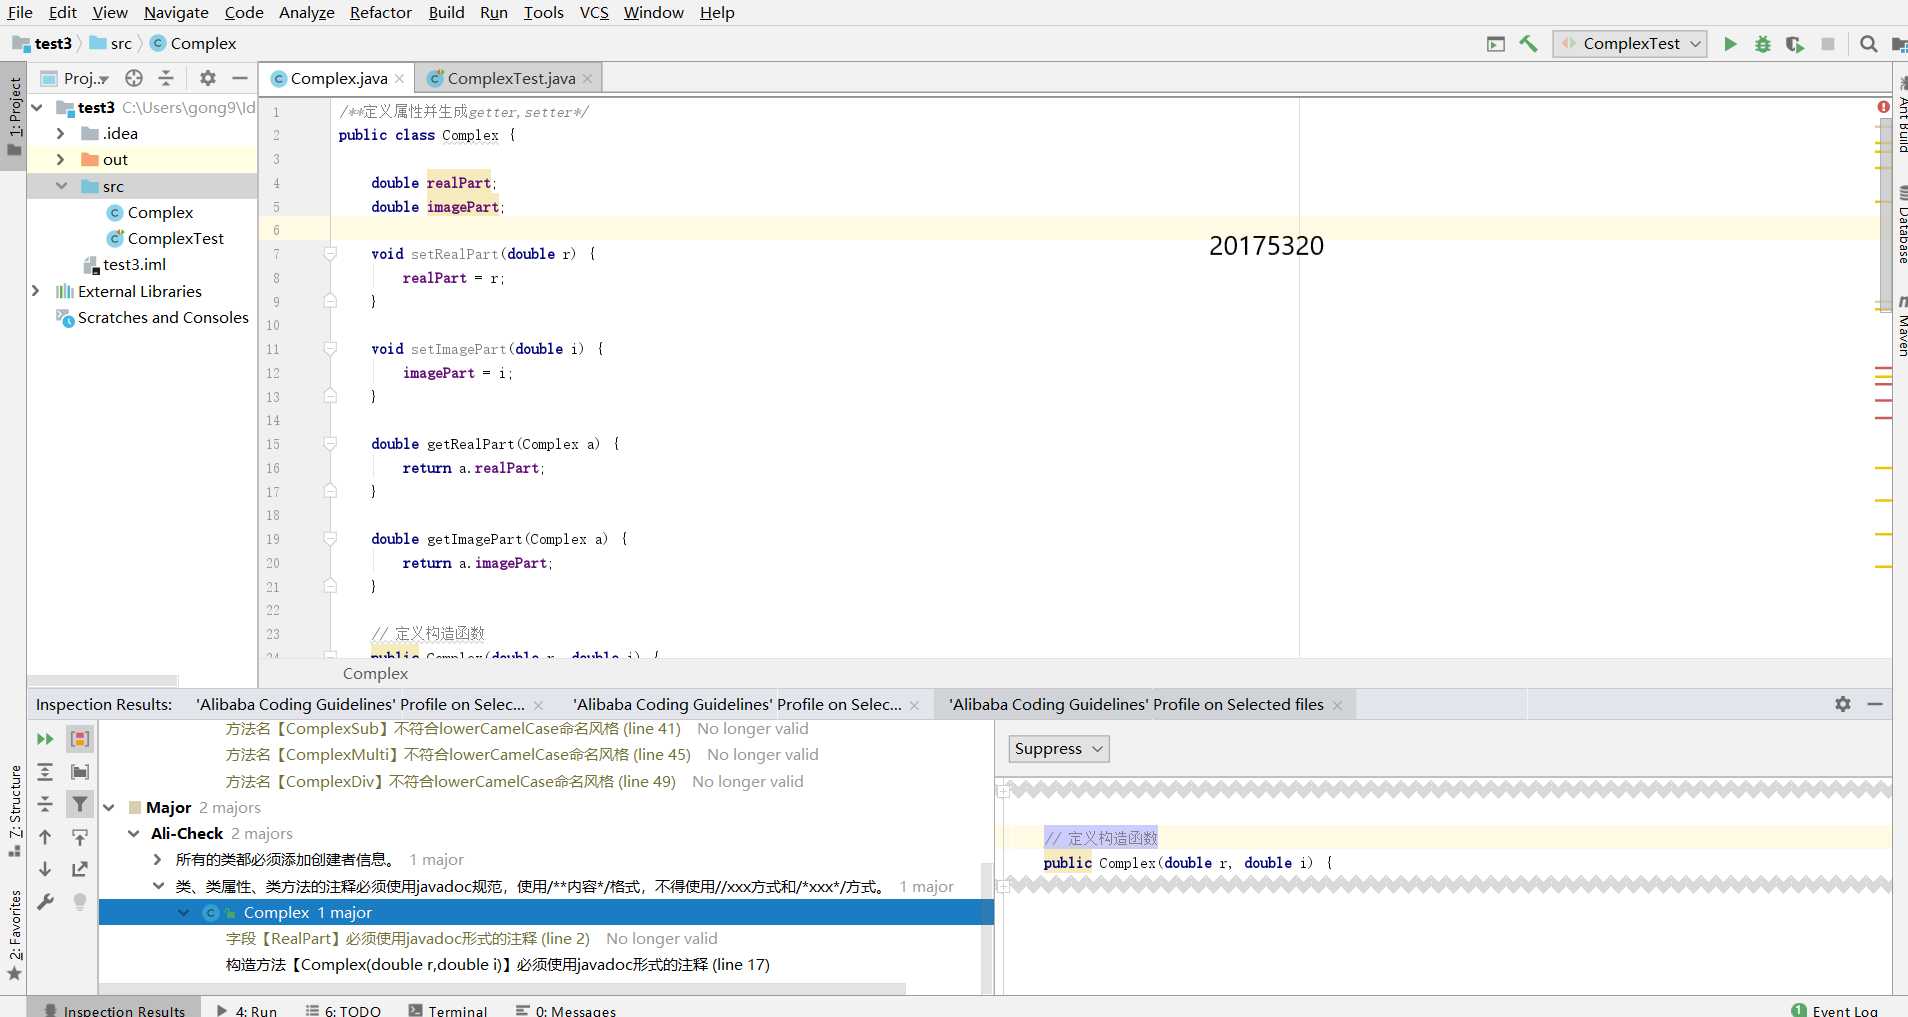Toggle the Database tool window
Viewport: 1908px width, 1017px height.
(1901, 226)
